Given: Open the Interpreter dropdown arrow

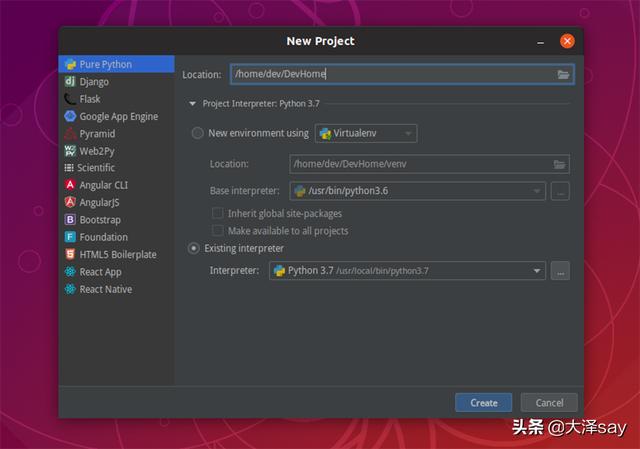Looking at the screenshot, I should pos(537,271).
